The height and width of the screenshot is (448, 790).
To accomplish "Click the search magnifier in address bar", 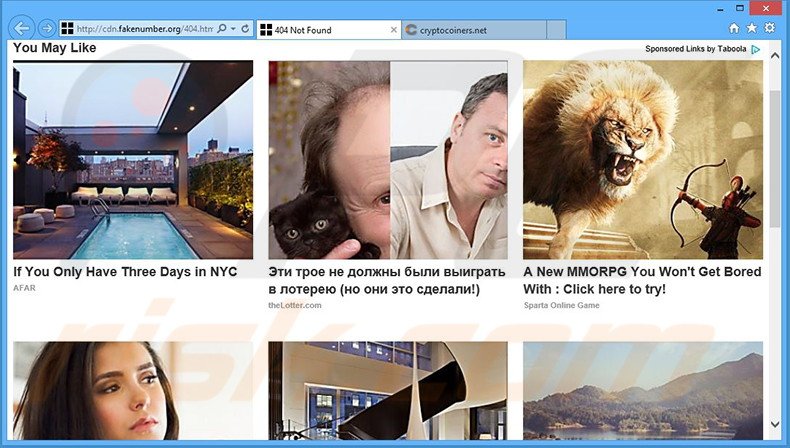I will (222, 29).
